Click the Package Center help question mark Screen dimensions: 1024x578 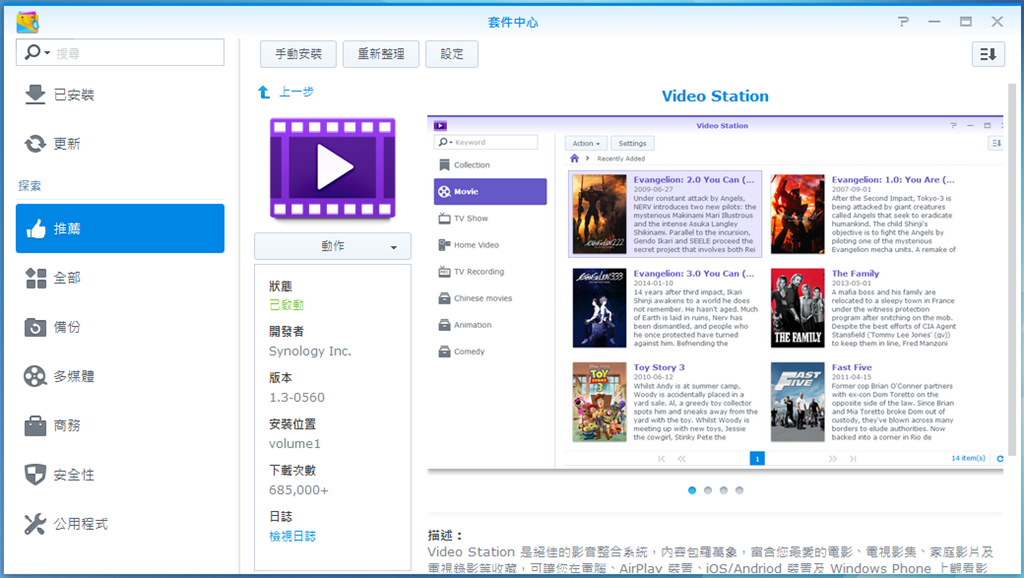click(903, 22)
